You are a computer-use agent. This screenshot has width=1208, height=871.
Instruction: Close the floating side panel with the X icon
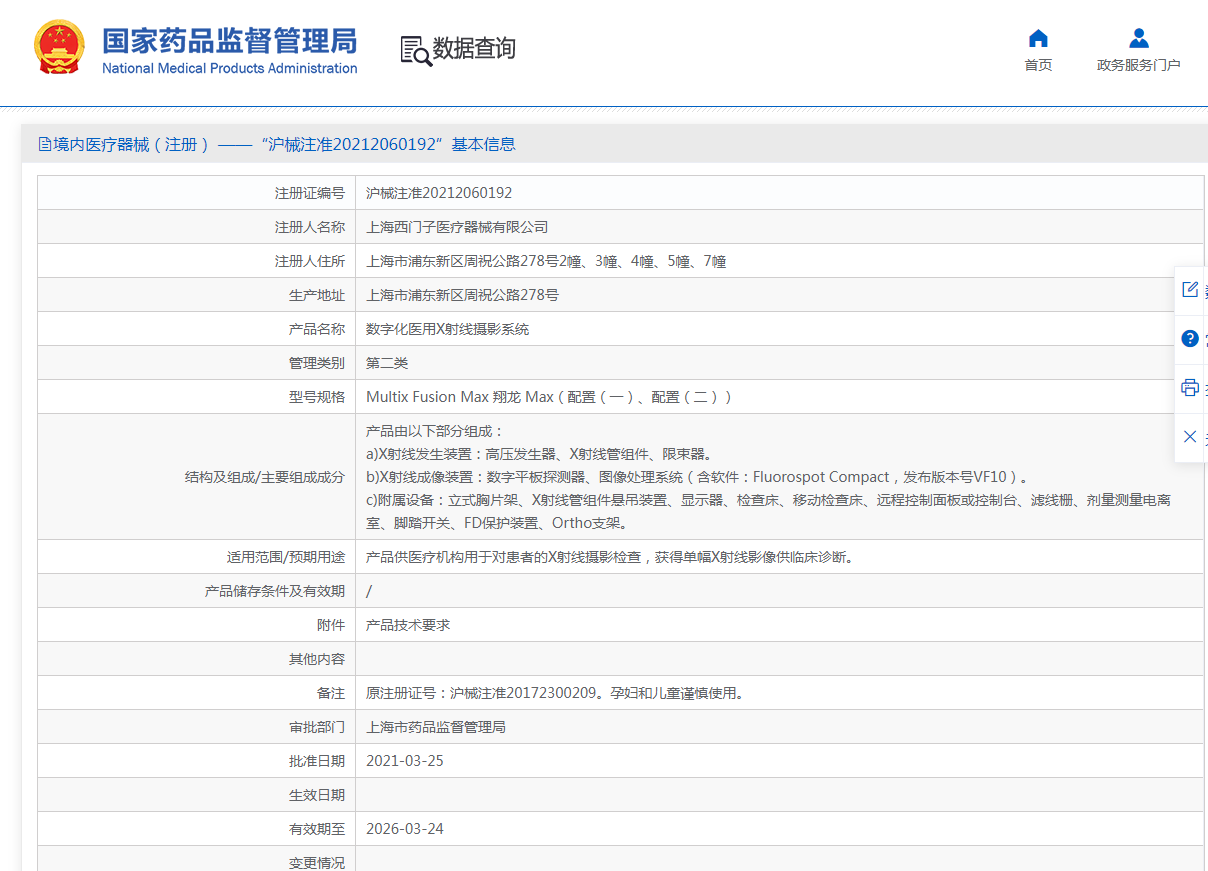(1190, 436)
